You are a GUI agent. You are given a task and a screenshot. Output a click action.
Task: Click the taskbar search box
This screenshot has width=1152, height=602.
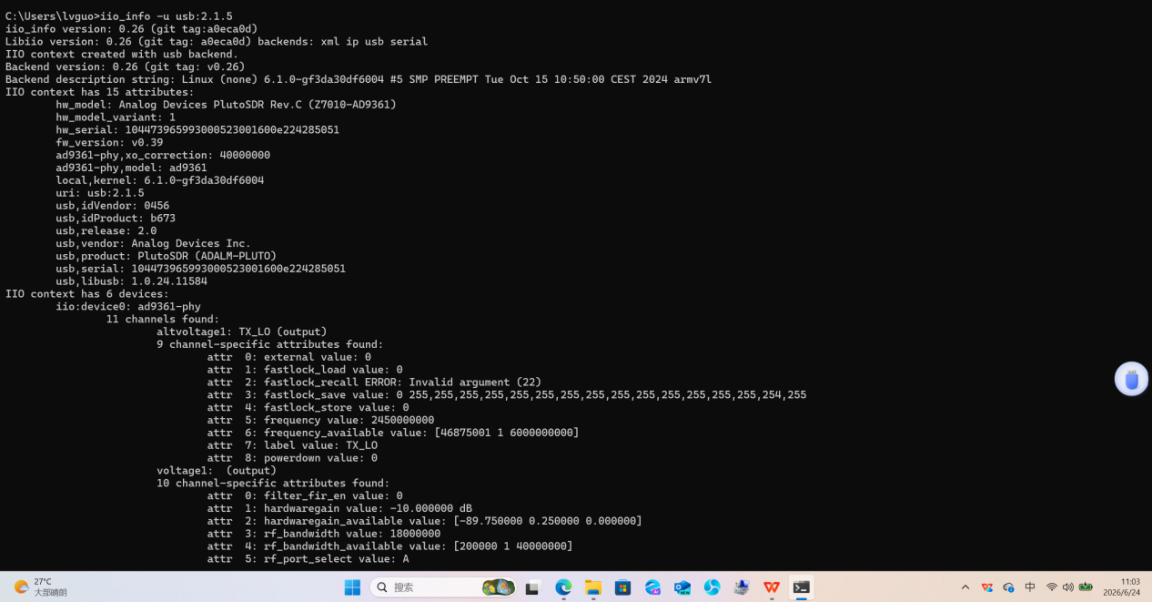tap(443, 587)
